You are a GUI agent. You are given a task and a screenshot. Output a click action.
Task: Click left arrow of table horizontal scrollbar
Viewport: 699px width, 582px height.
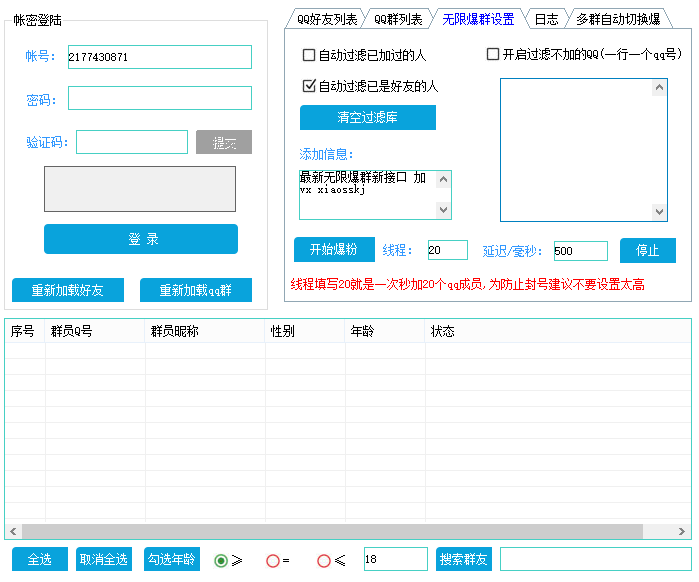point(13,531)
